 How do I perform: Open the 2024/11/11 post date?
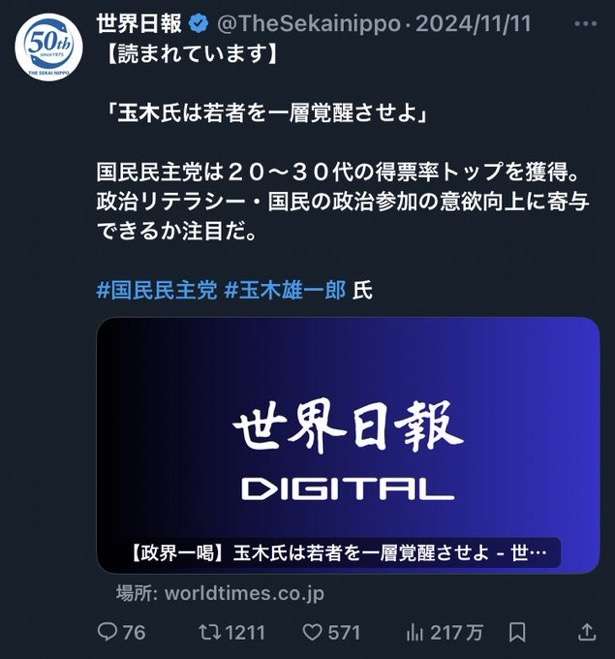pos(473,24)
